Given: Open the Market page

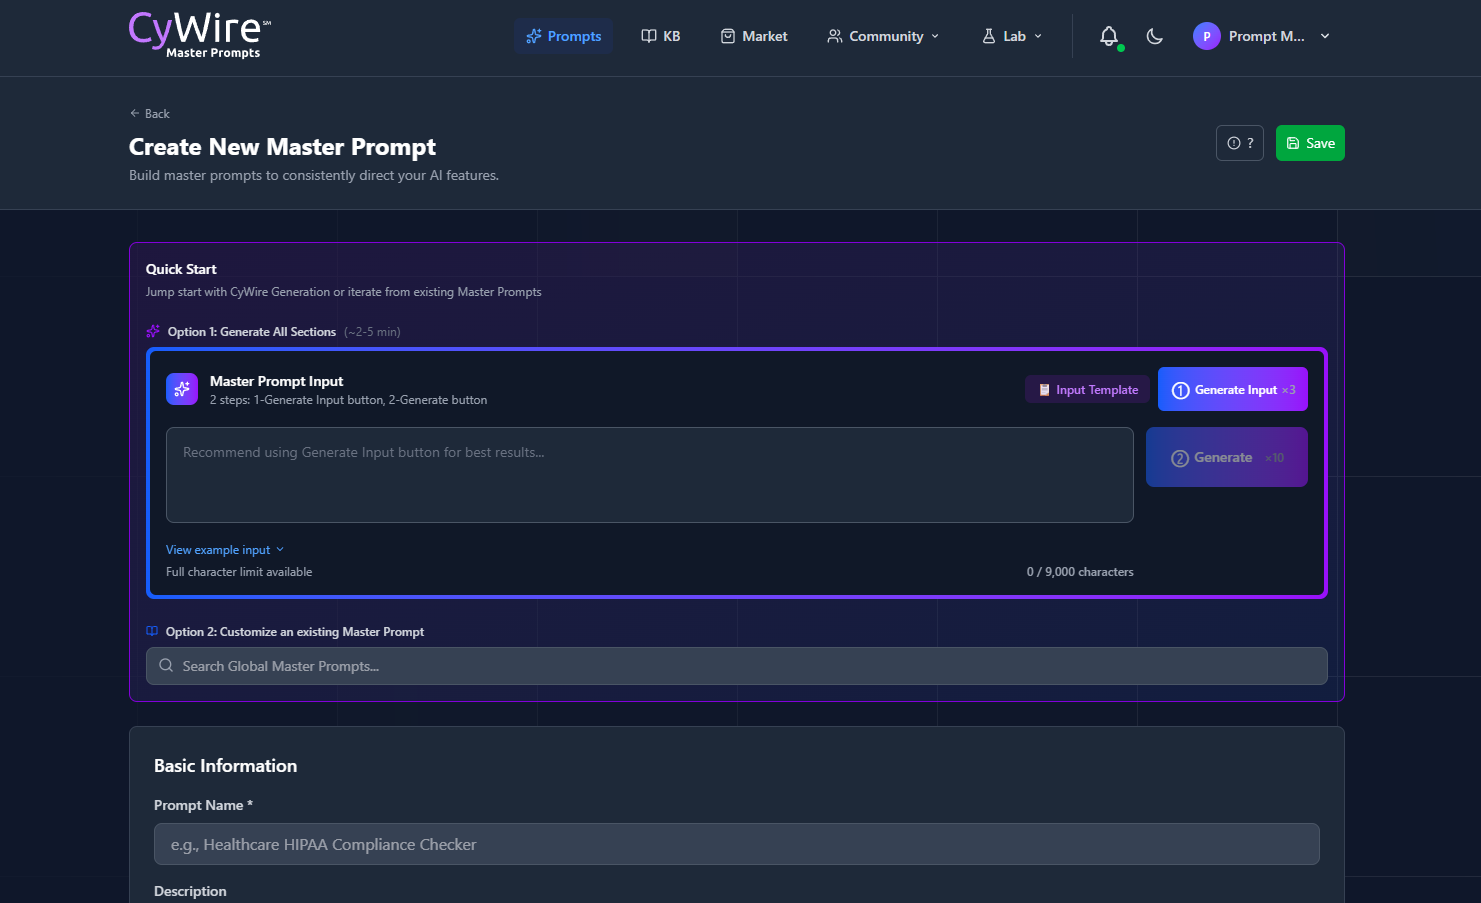Looking at the screenshot, I should point(754,36).
